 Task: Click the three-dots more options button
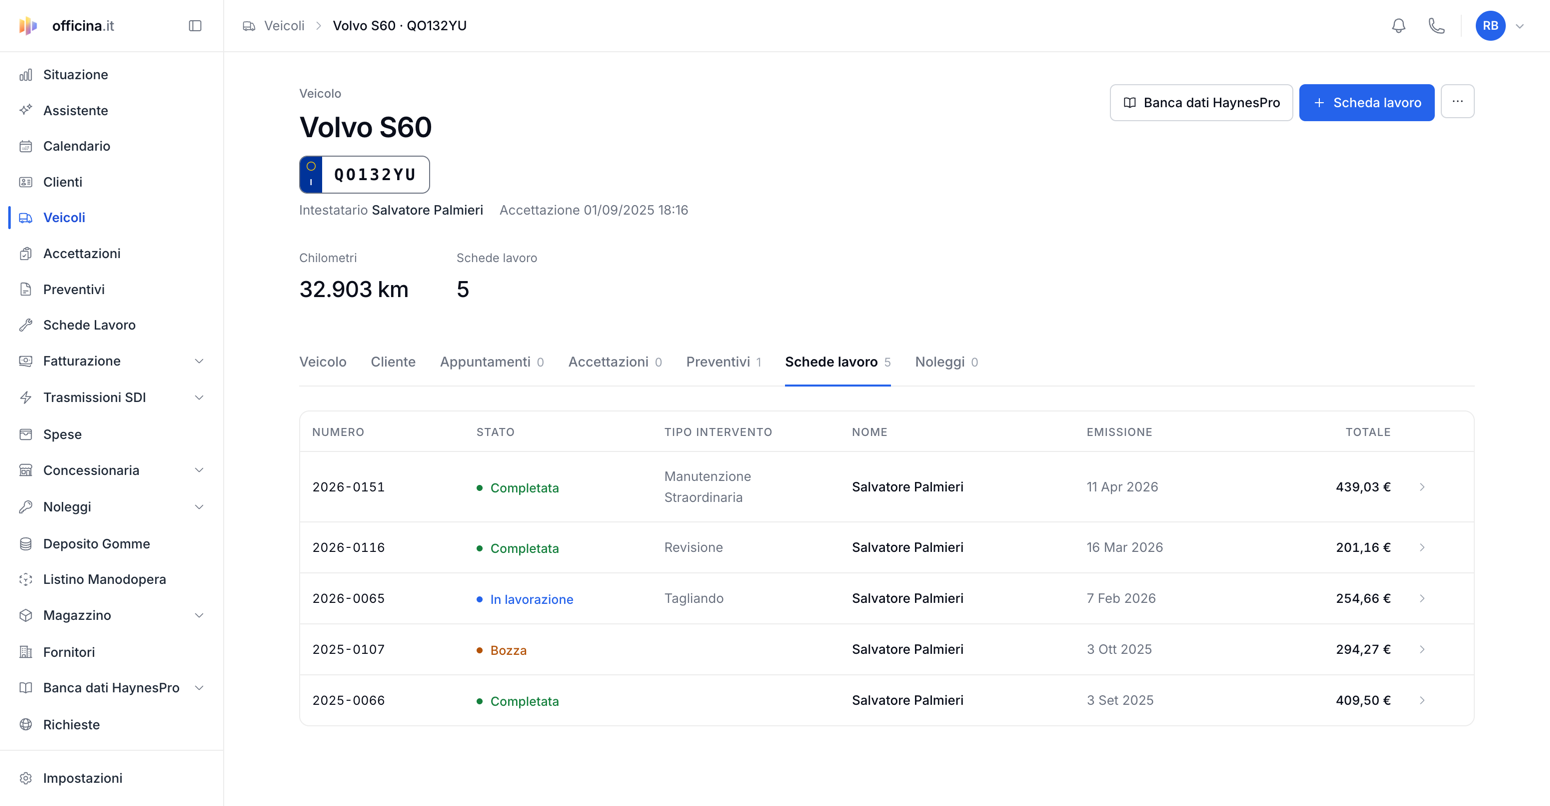1457,102
